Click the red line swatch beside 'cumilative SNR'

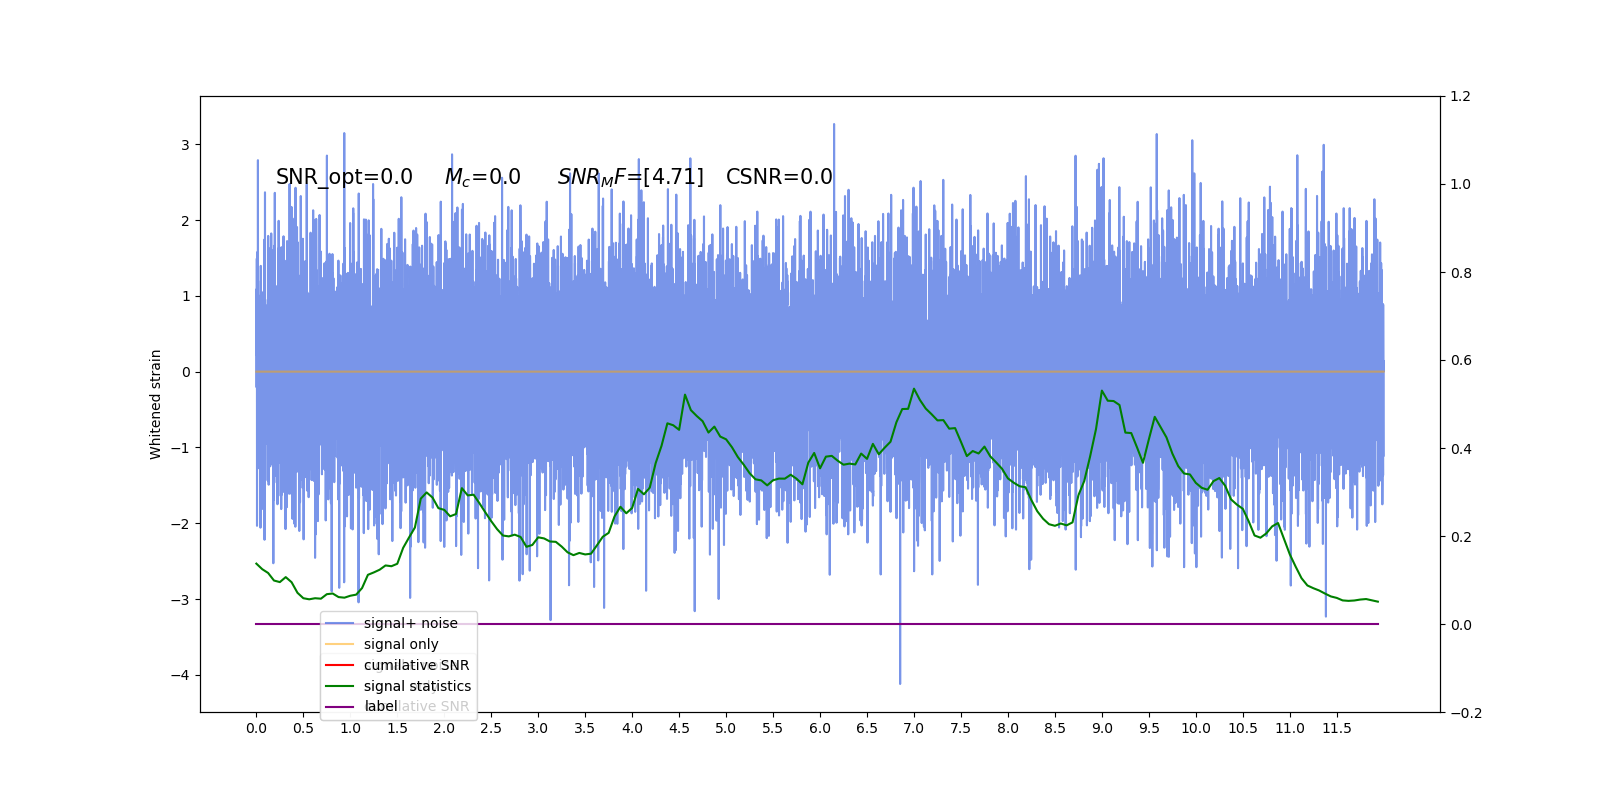pos(340,665)
